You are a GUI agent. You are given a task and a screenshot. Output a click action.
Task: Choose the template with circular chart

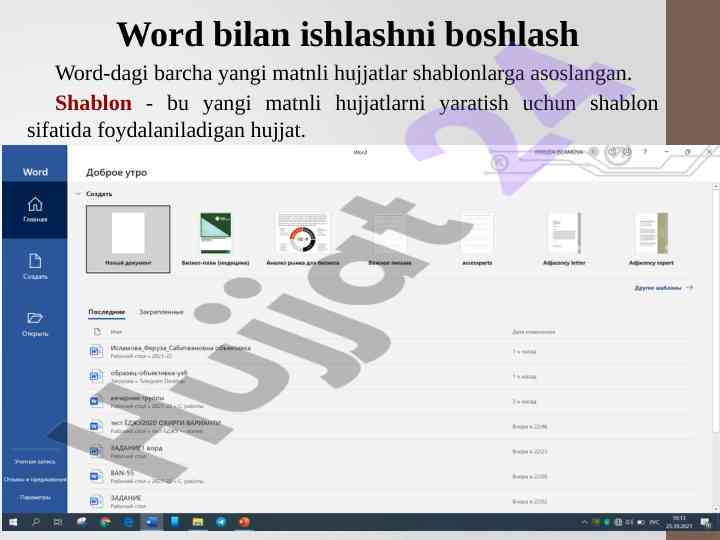[303, 233]
